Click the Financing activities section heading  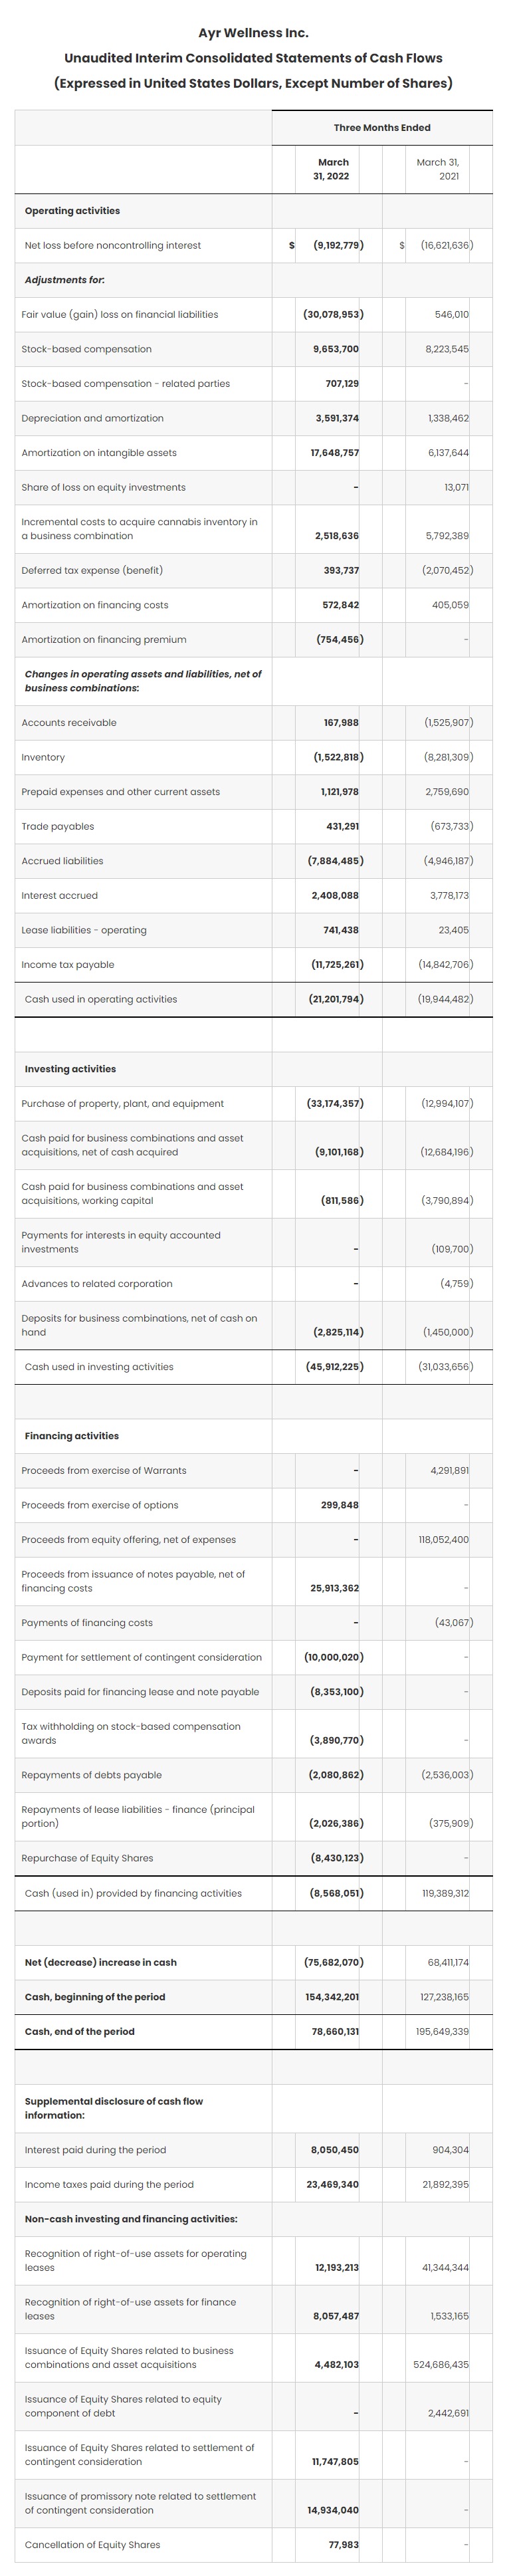tap(71, 1436)
